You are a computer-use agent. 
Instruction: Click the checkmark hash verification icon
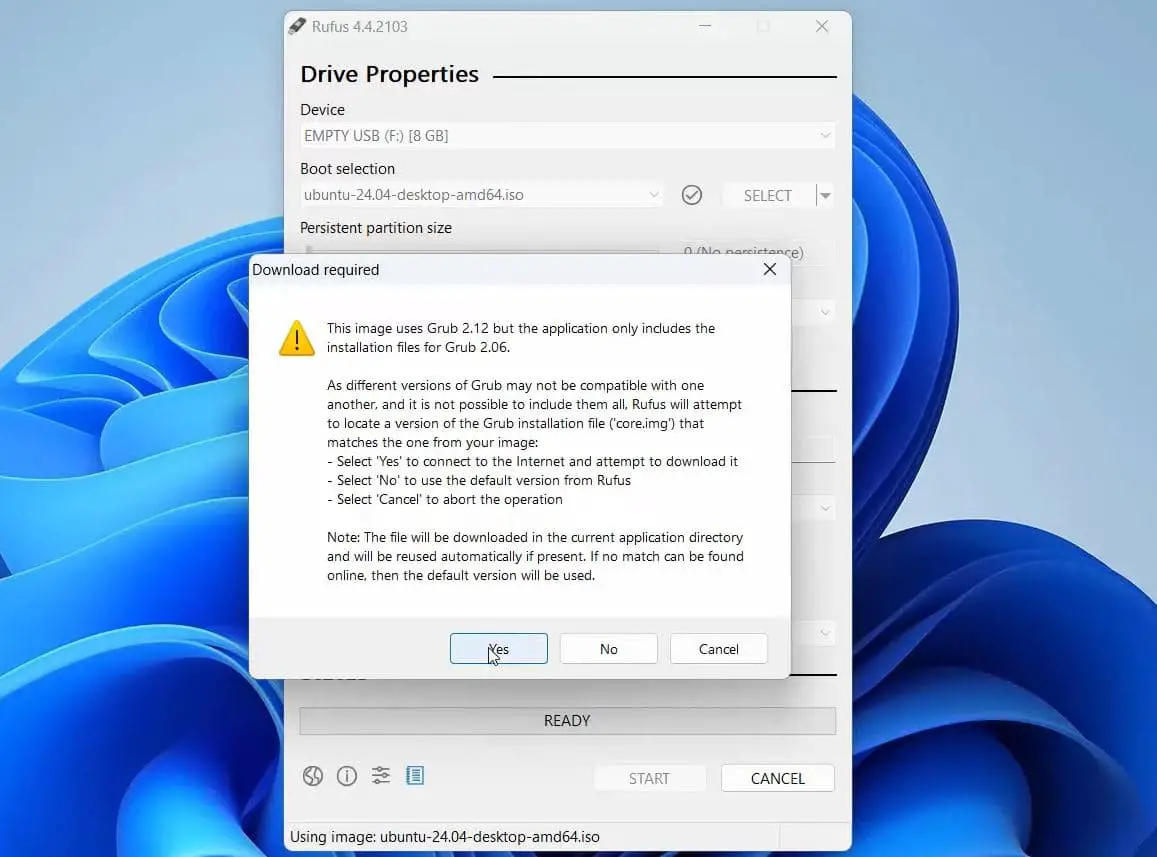coord(691,195)
